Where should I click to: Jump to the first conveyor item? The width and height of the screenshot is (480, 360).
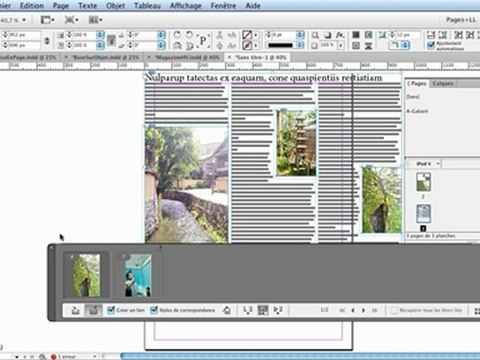pos(342,310)
